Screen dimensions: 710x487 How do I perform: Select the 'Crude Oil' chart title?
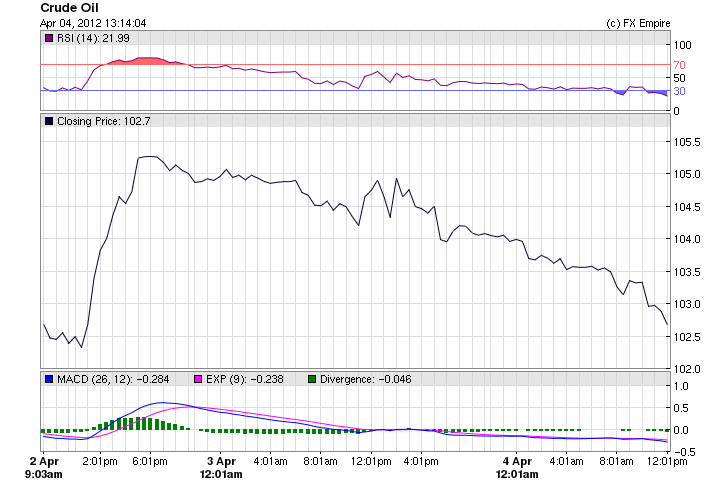tap(69, 8)
